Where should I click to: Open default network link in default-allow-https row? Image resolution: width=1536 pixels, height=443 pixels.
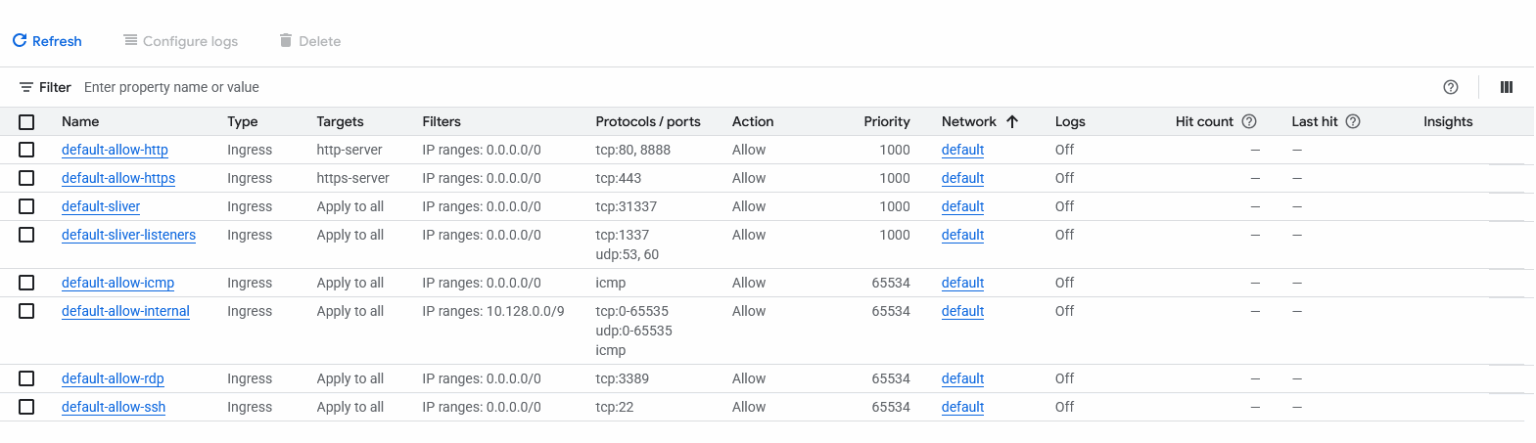click(x=963, y=178)
